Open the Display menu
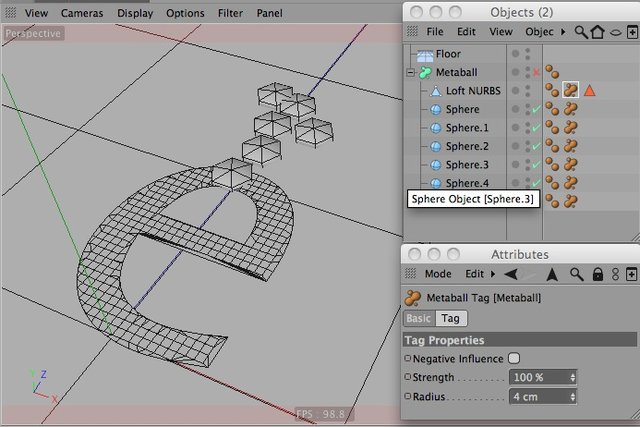The width and height of the screenshot is (640, 427). (135, 13)
